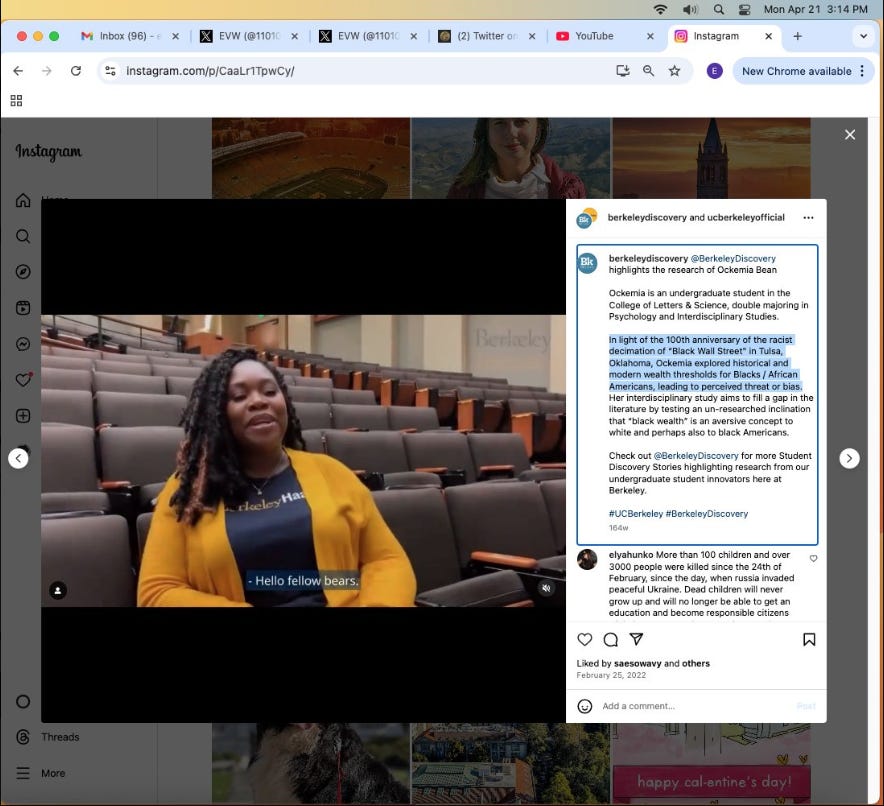Switch to Gmail Inbox tab
884x806 pixels.
(130, 36)
